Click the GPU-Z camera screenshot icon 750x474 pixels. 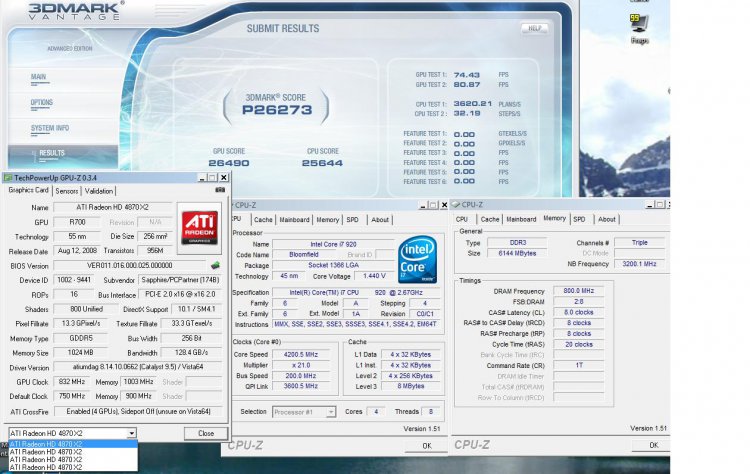220,190
